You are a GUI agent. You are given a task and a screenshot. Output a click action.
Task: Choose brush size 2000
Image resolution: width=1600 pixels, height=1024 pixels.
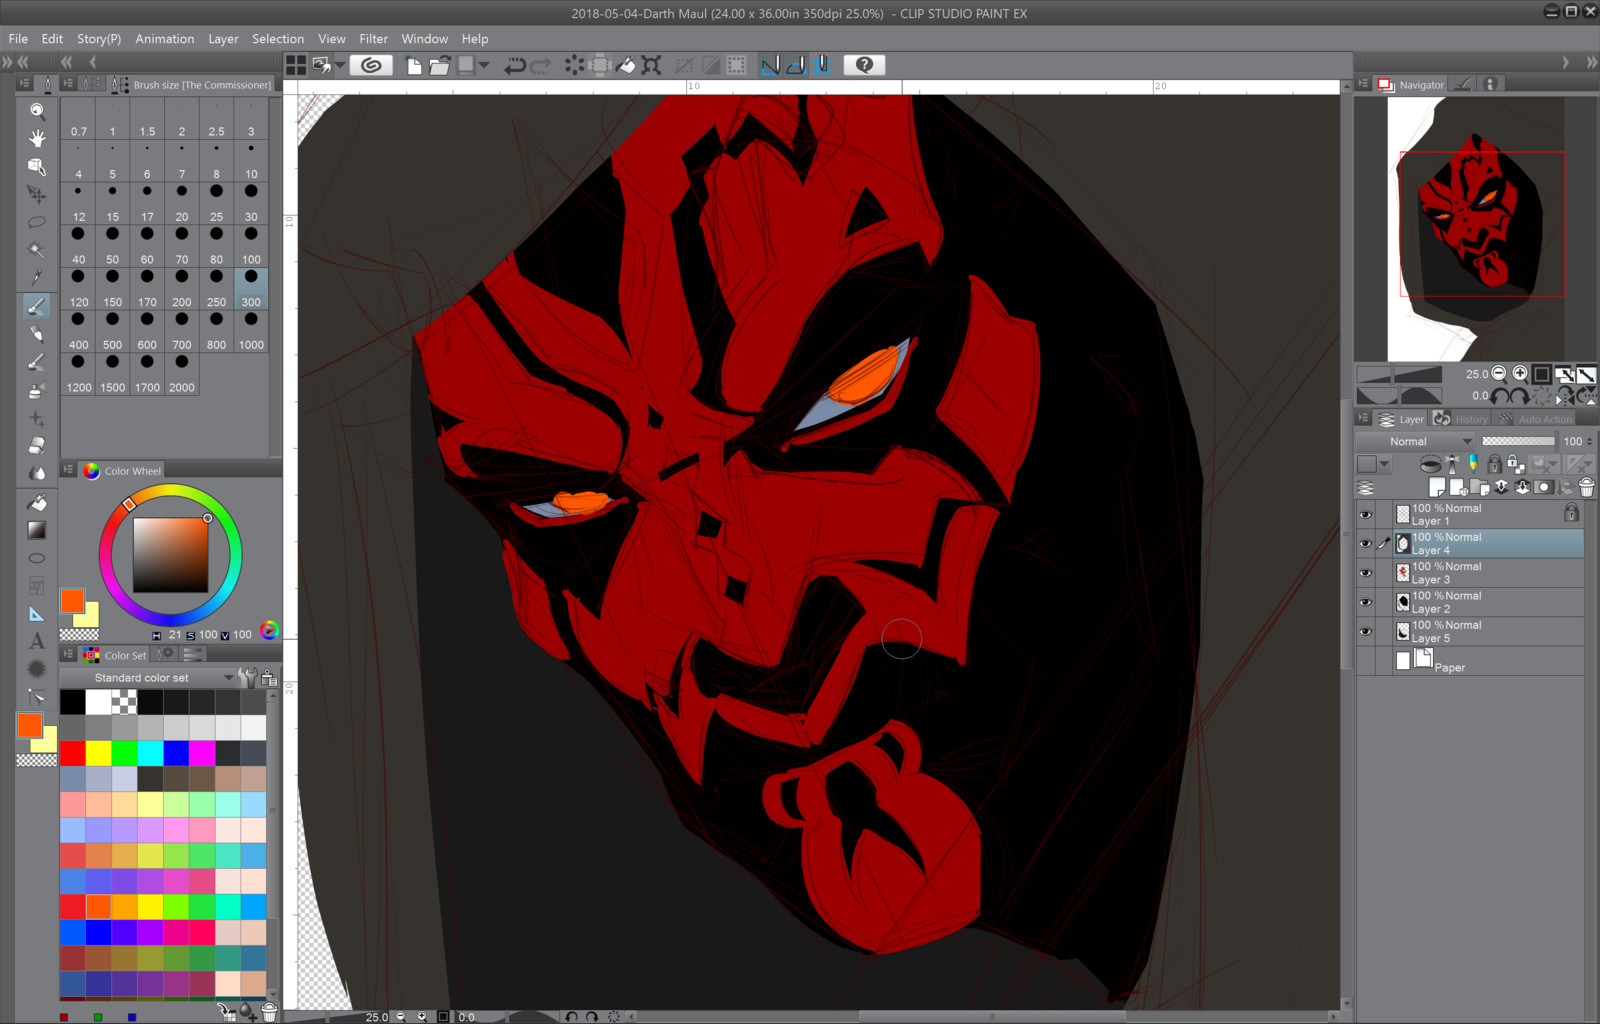point(182,373)
